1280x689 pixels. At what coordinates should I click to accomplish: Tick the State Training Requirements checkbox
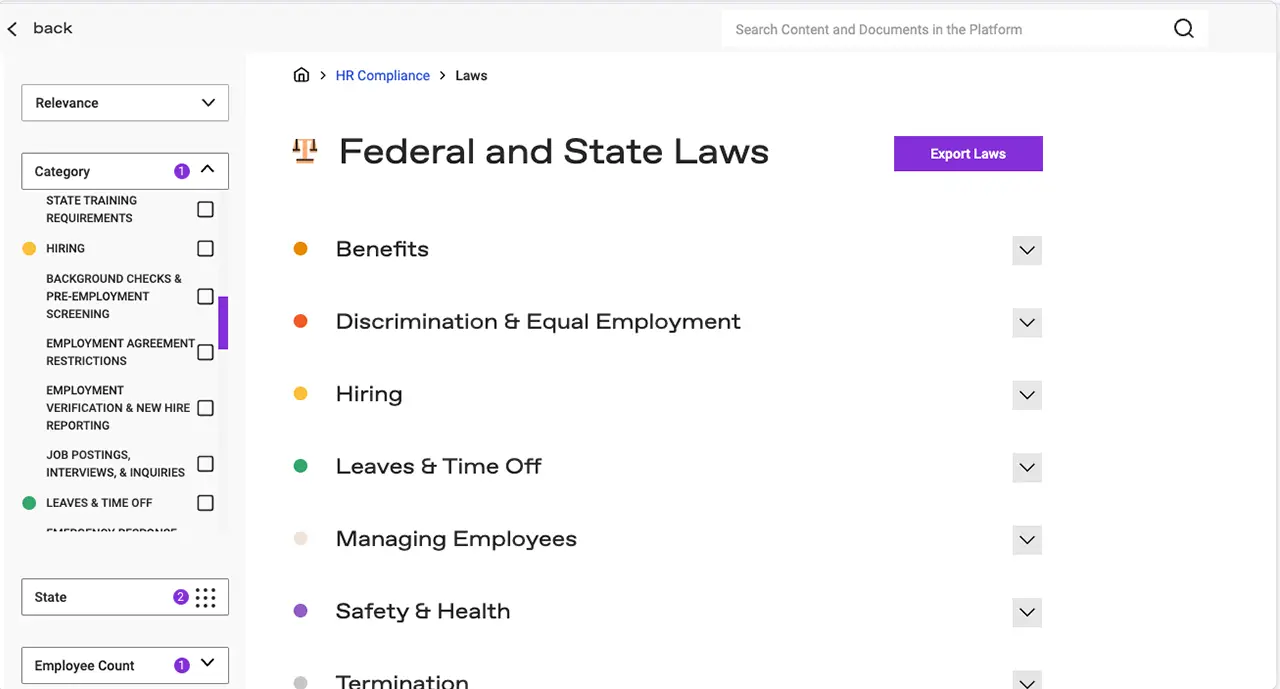tap(205, 209)
